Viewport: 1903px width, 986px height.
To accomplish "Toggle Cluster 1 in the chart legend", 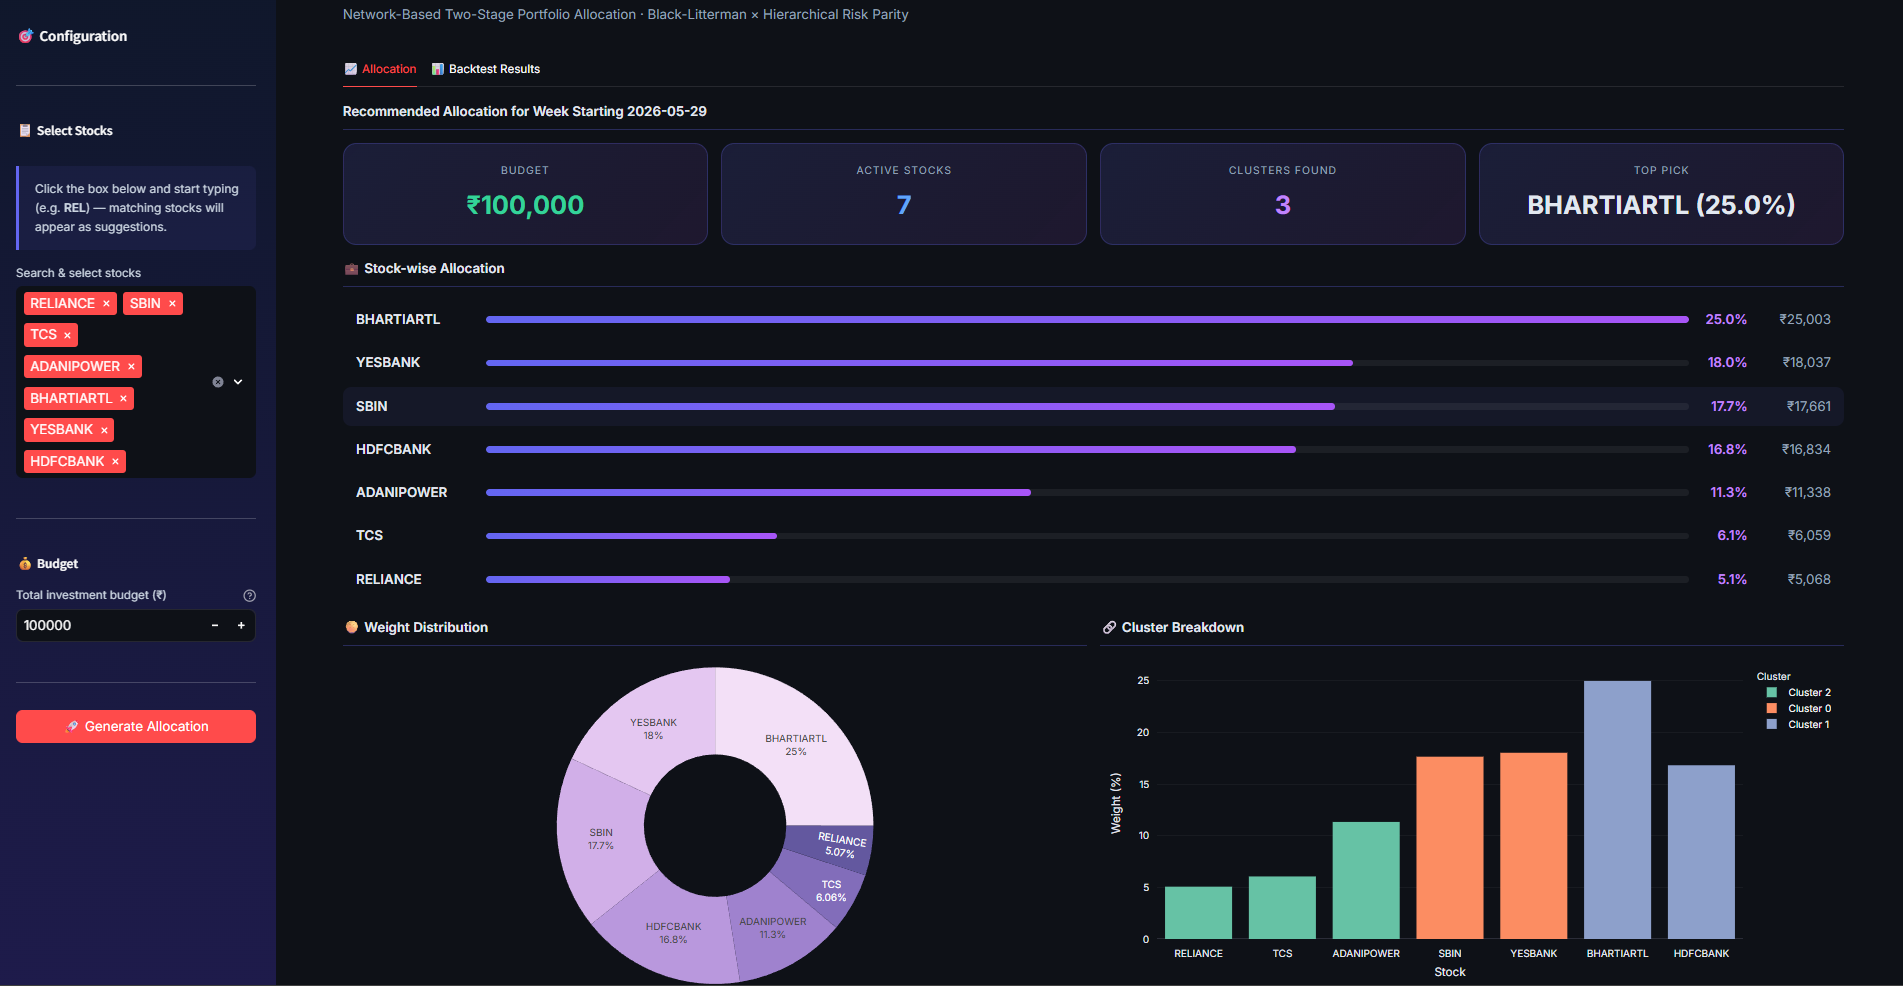I will pos(1798,725).
